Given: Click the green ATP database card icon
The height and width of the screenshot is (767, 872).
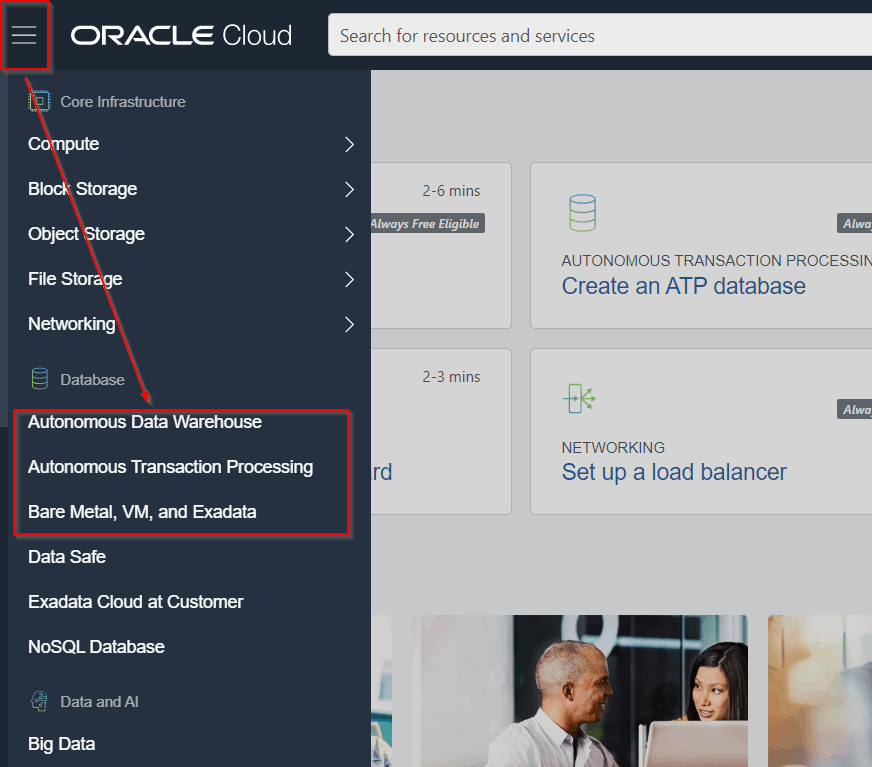Looking at the screenshot, I should 582,213.
